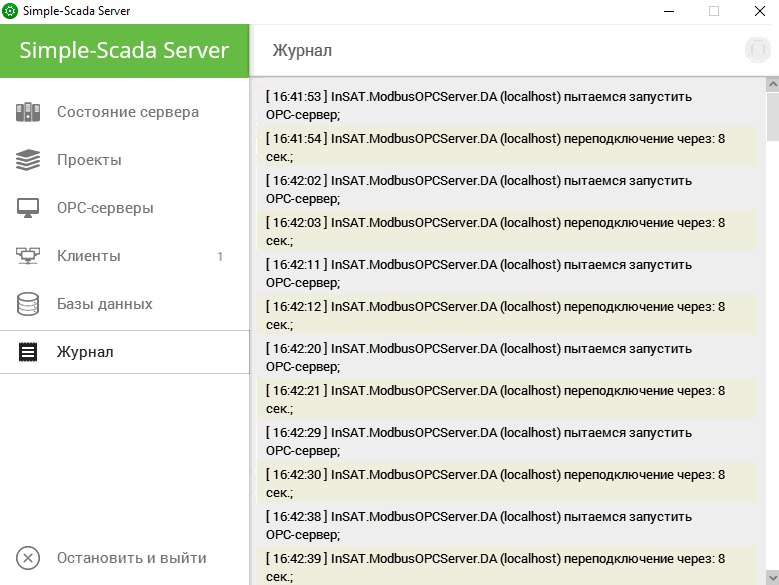Select the Журнал menu item

point(124,352)
